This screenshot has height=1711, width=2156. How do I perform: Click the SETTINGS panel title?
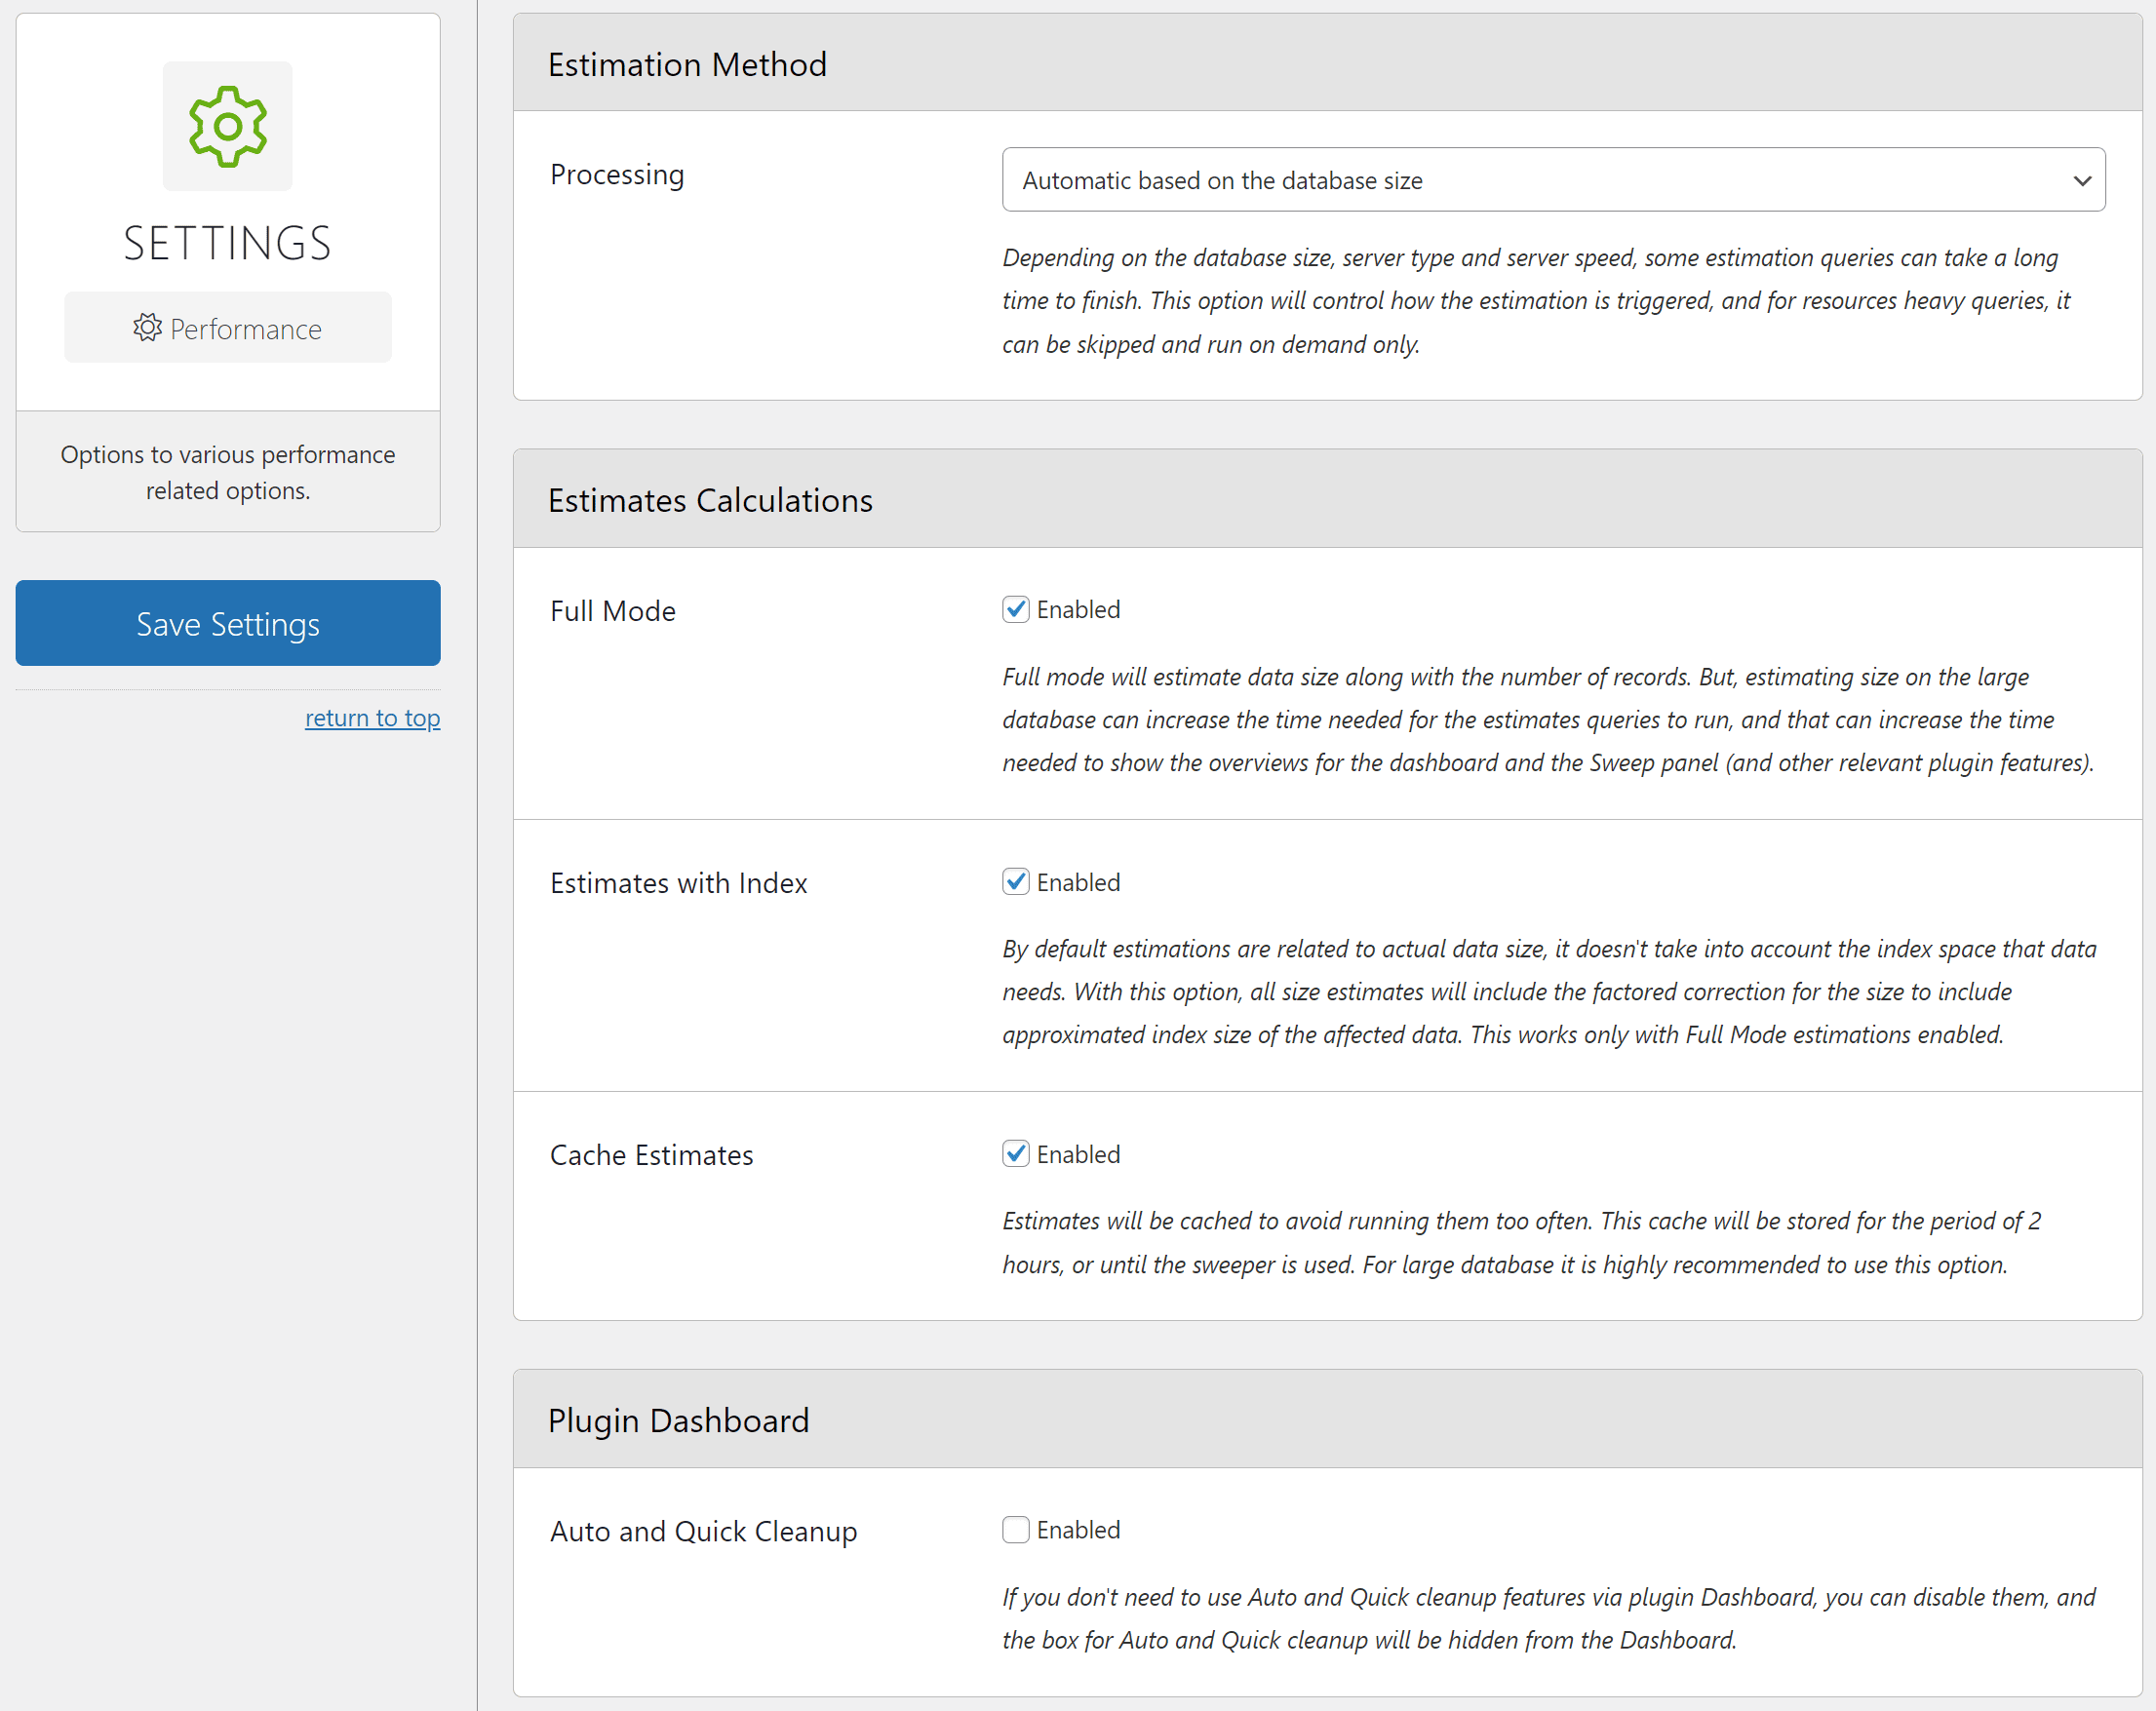click(228, 243)
